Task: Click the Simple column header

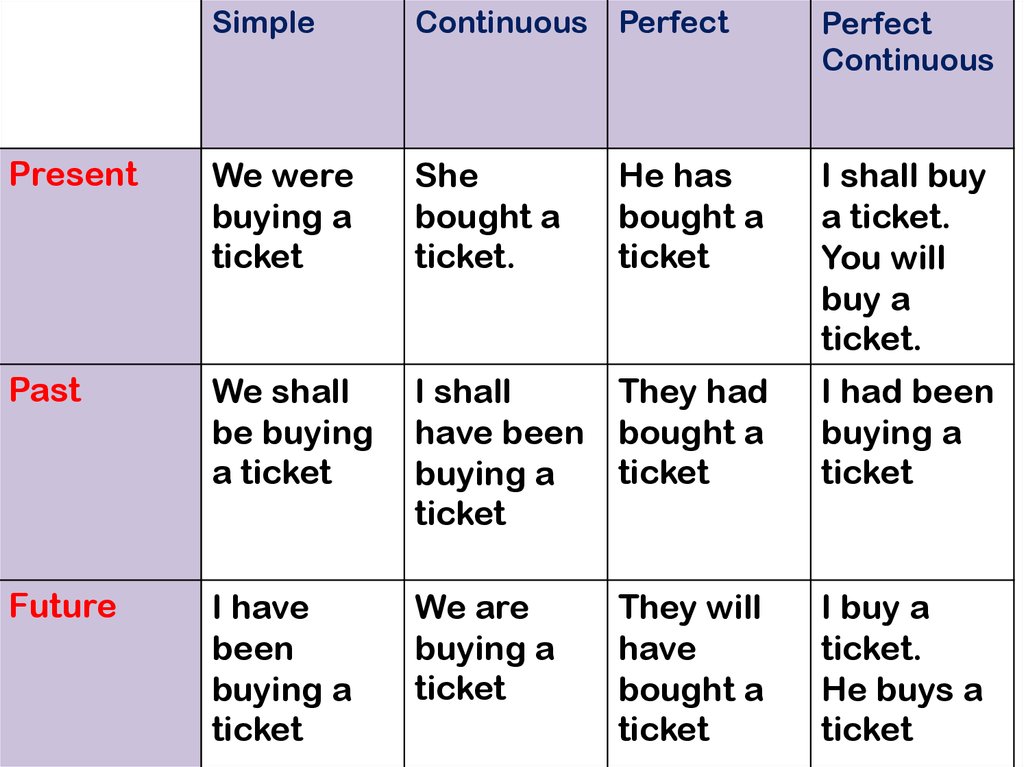Action: (x=302, y=74)
